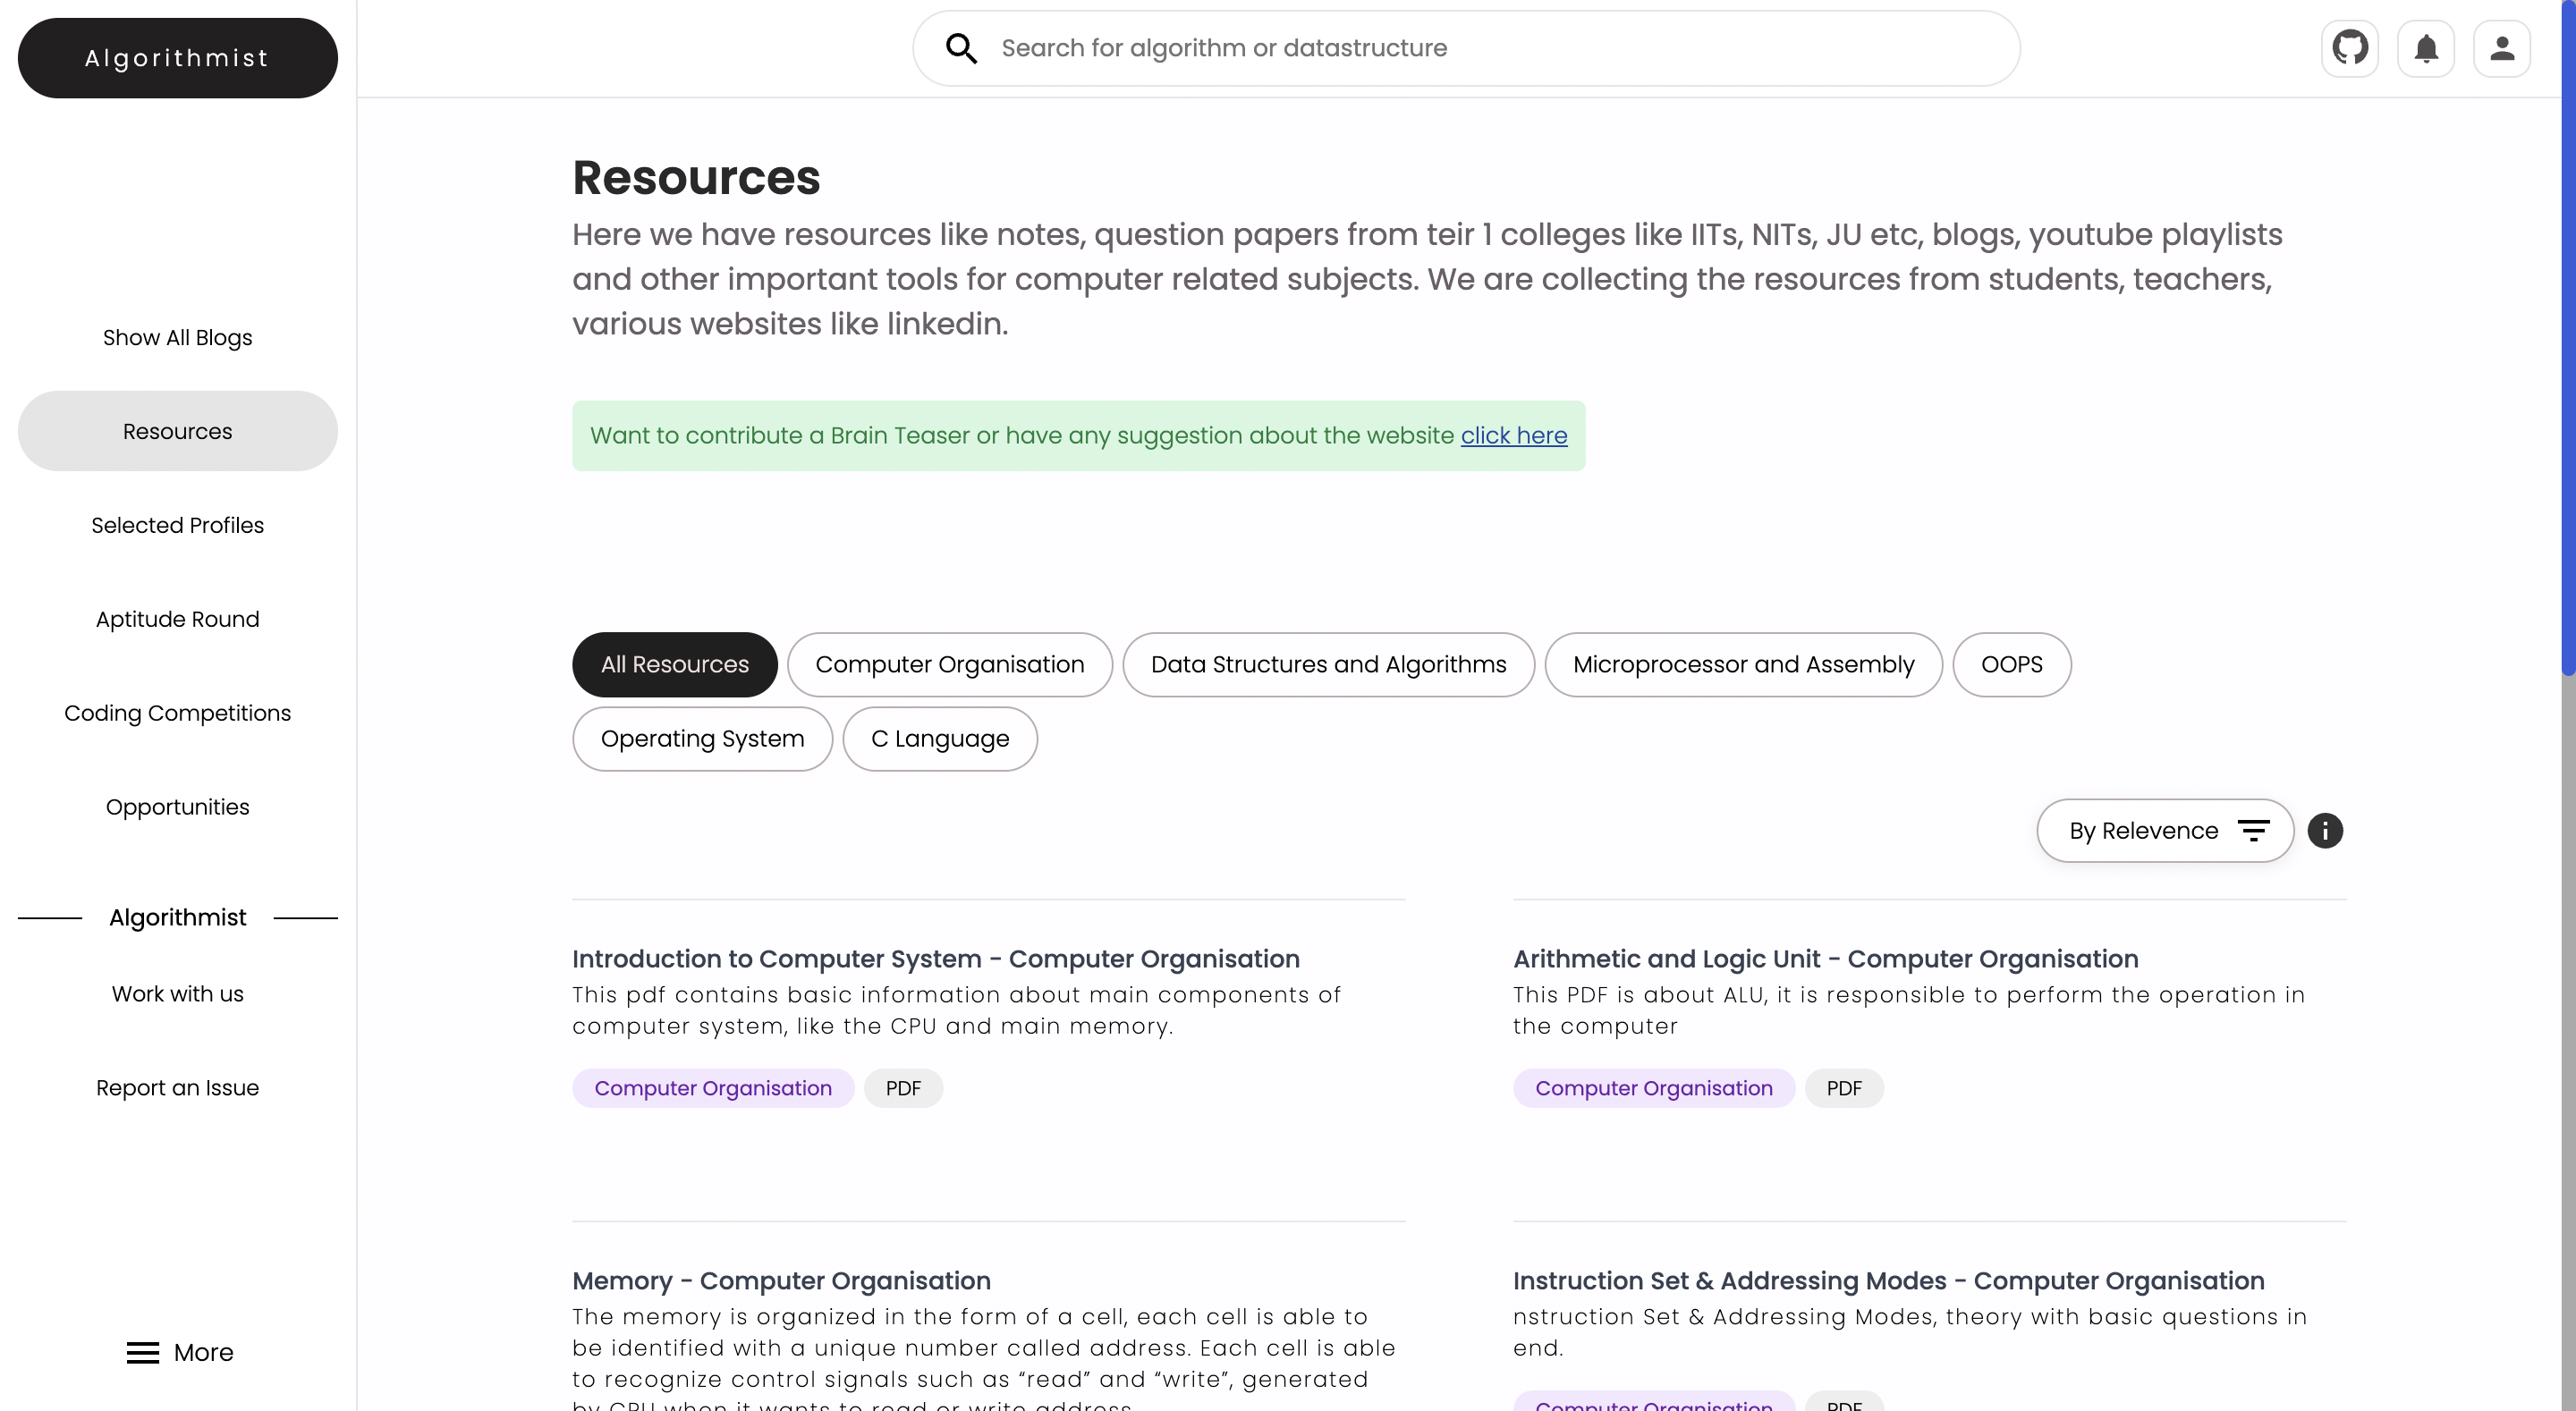2576x1411 pixels.
Task: Open the notifications bell
Action: (2427, 47)
